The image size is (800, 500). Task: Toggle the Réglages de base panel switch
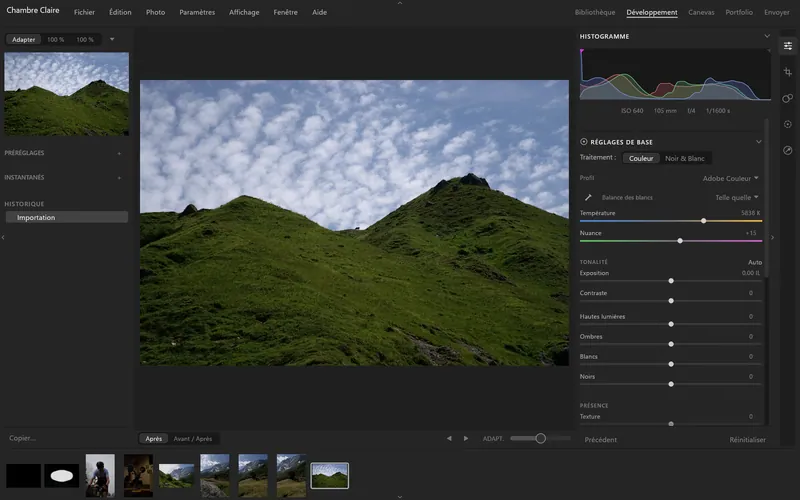tap(584, 142)
